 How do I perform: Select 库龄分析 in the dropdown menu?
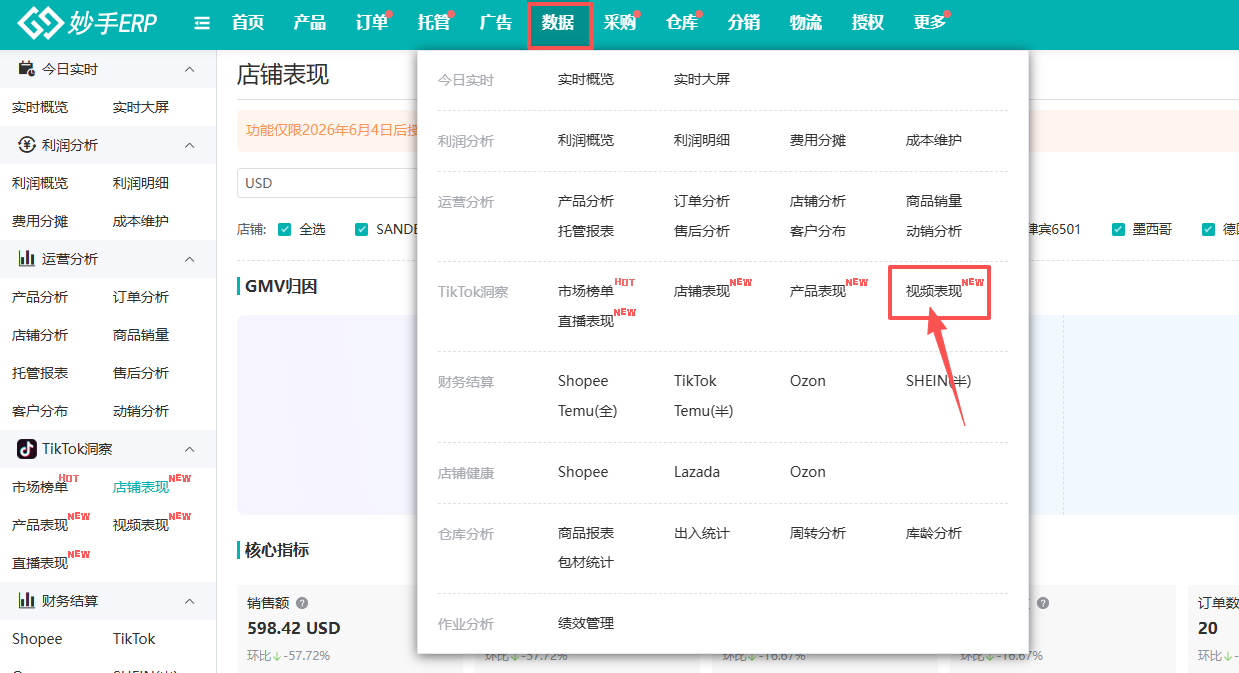pyautogui.click(x=934, y=533)
